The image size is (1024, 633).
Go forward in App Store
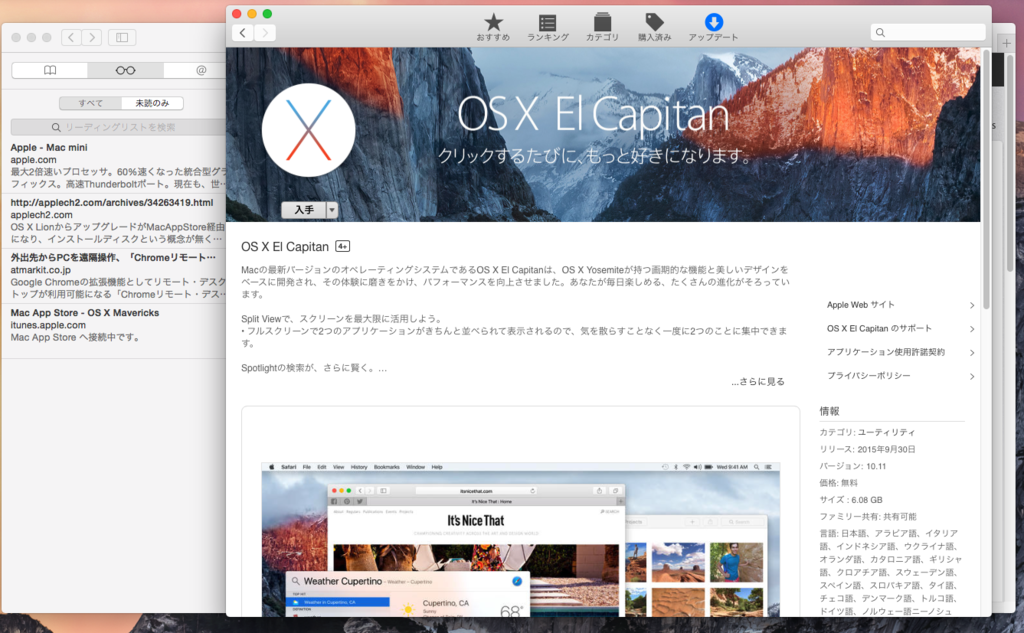point(264,33)
